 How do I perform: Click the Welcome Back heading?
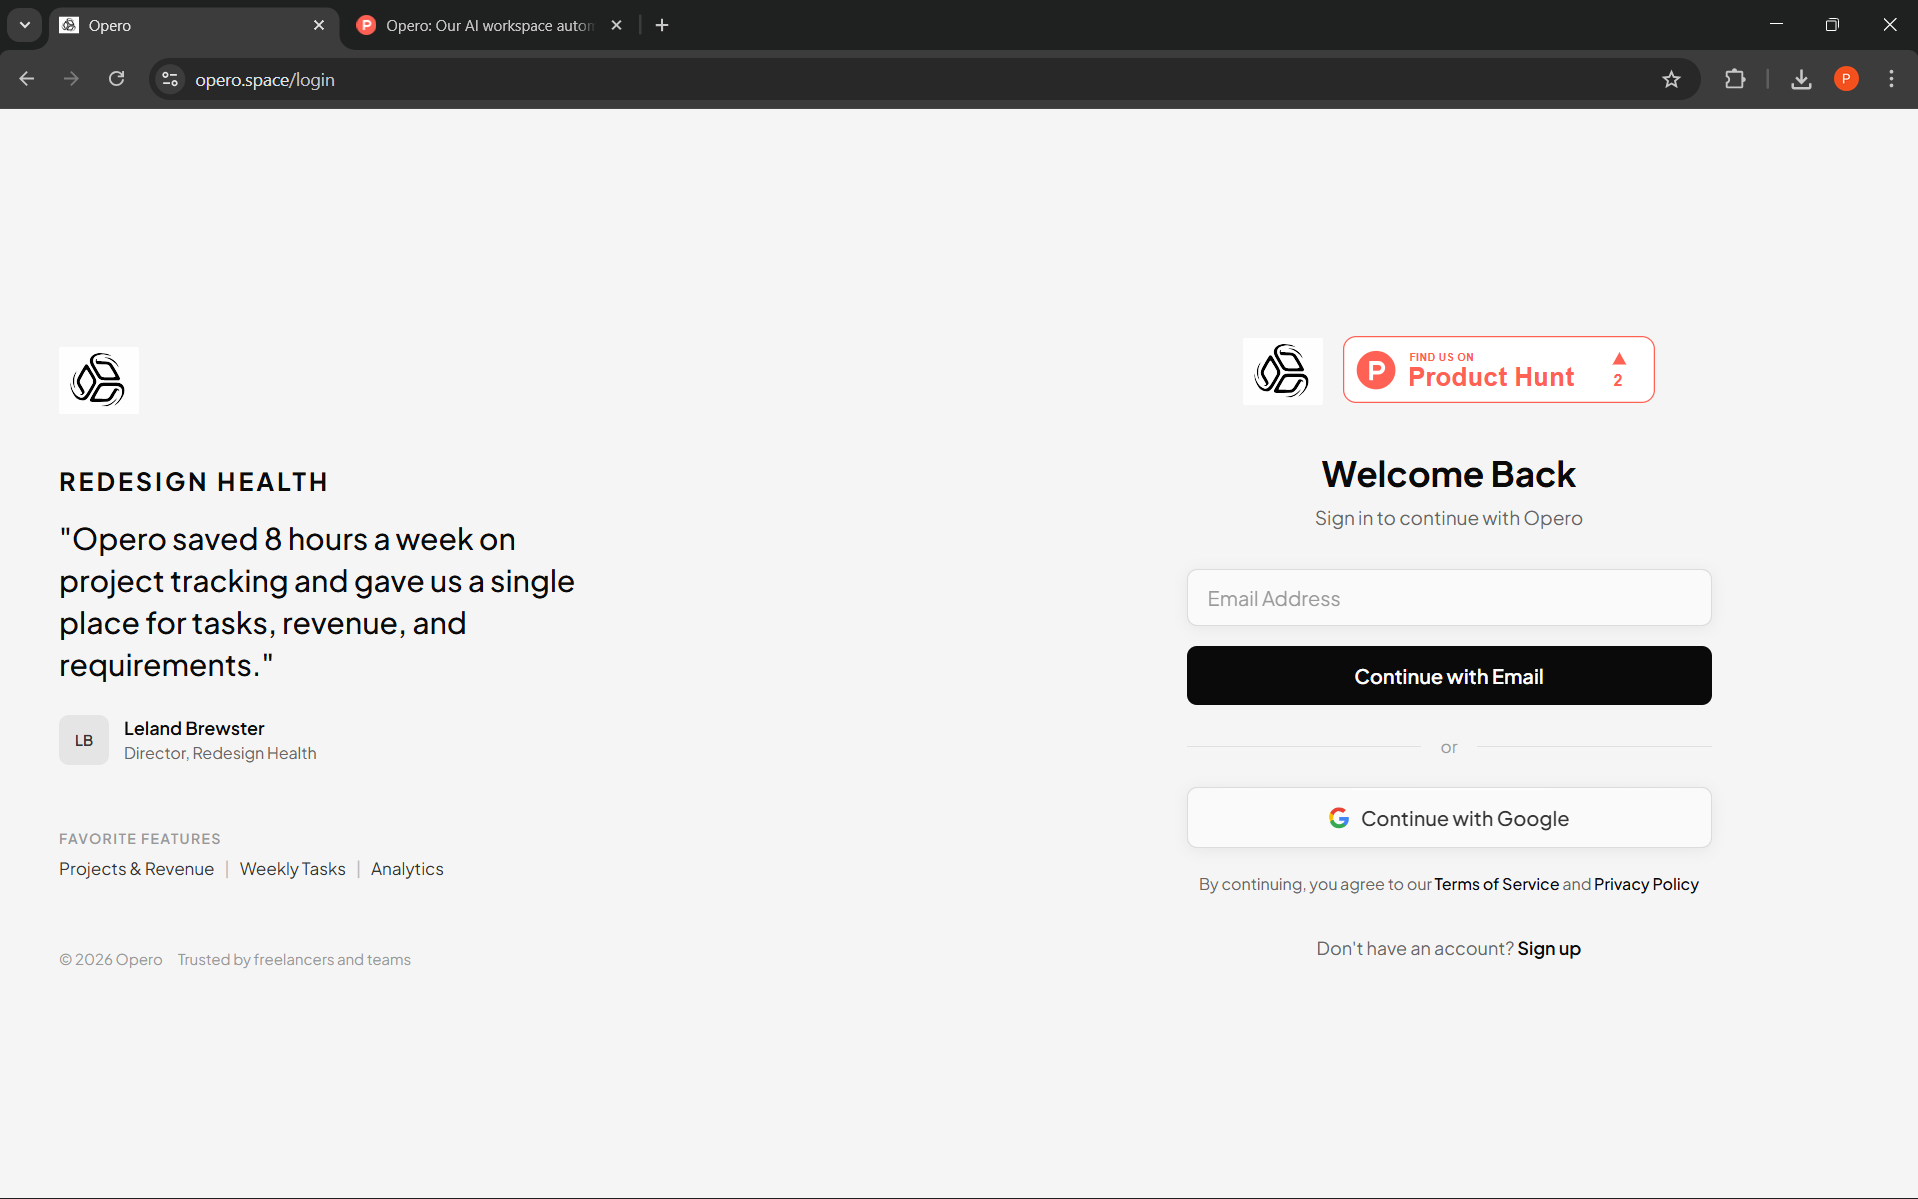(1448, 474)
